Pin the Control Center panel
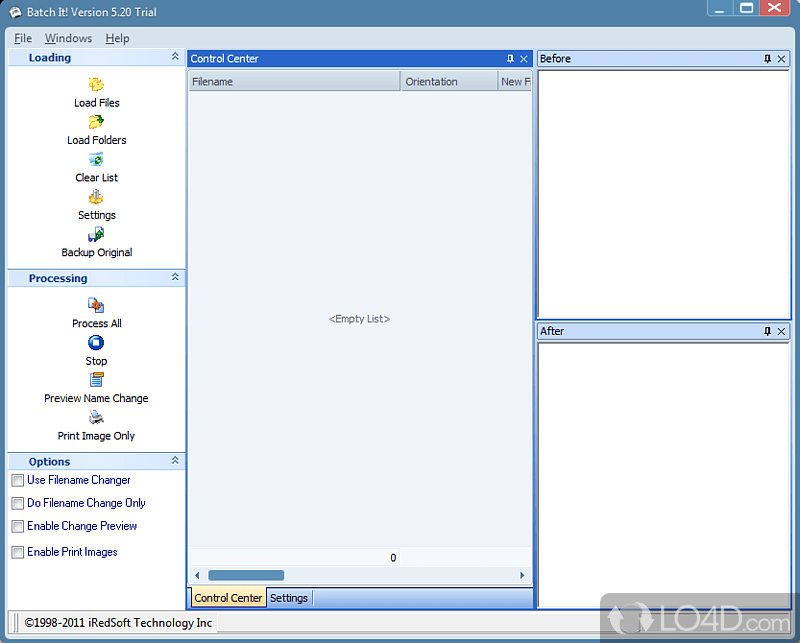Viewport: 800px width, 643px height. [510, 59]
